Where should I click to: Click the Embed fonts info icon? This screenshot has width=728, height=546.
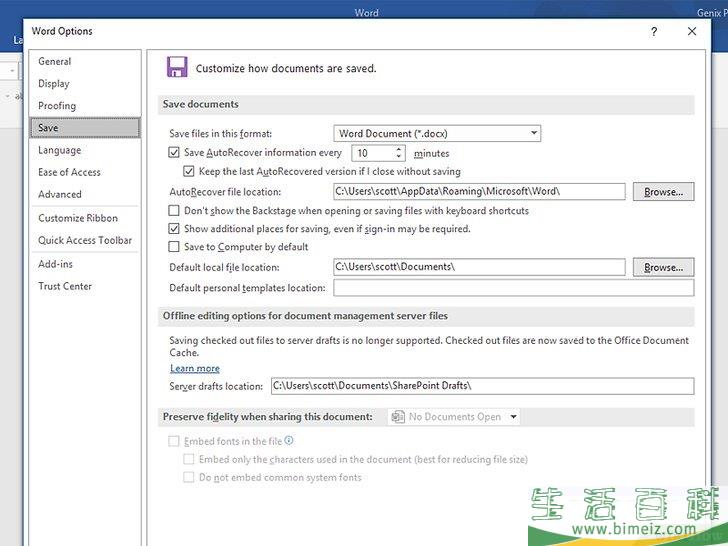[289, 440]
